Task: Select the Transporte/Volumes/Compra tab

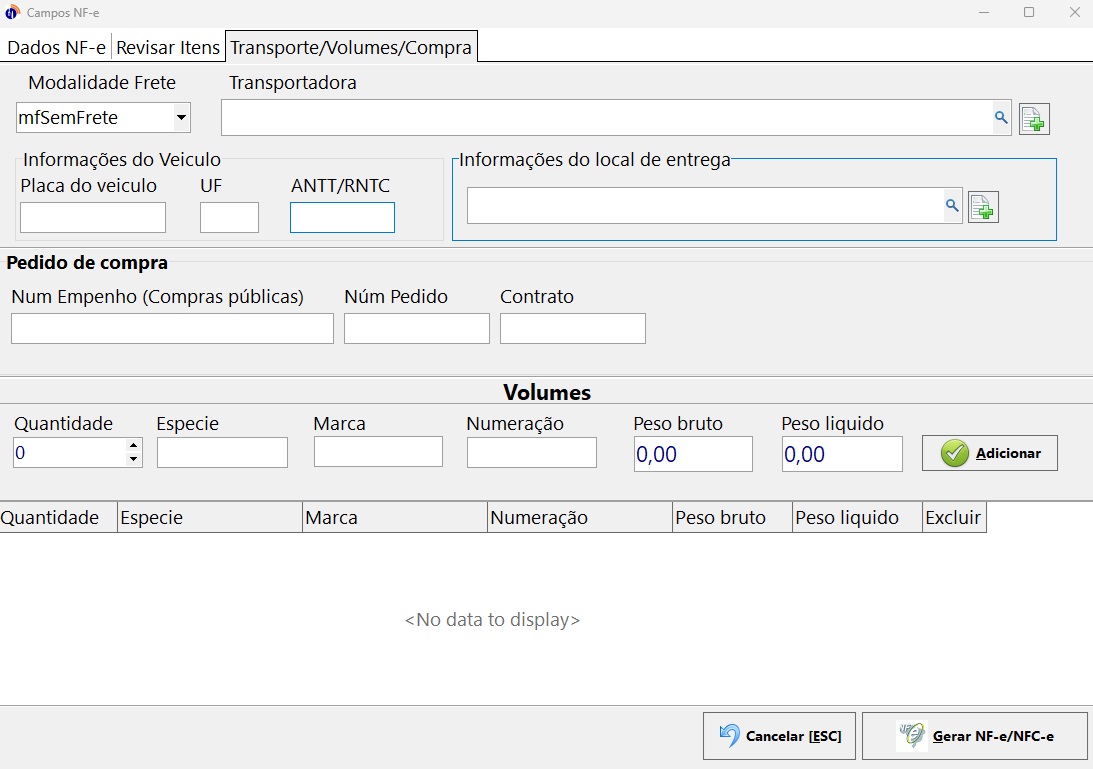Action: tap(351, 47)
